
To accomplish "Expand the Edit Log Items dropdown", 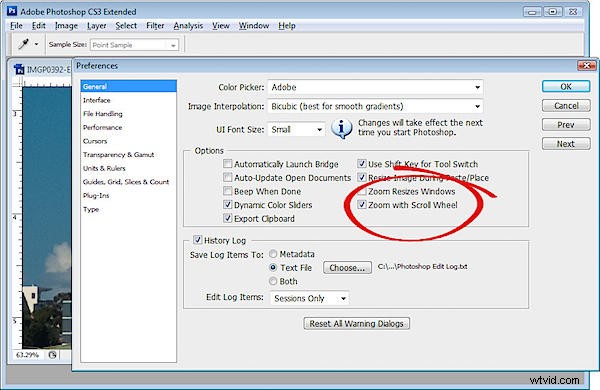I will (310, 298).
